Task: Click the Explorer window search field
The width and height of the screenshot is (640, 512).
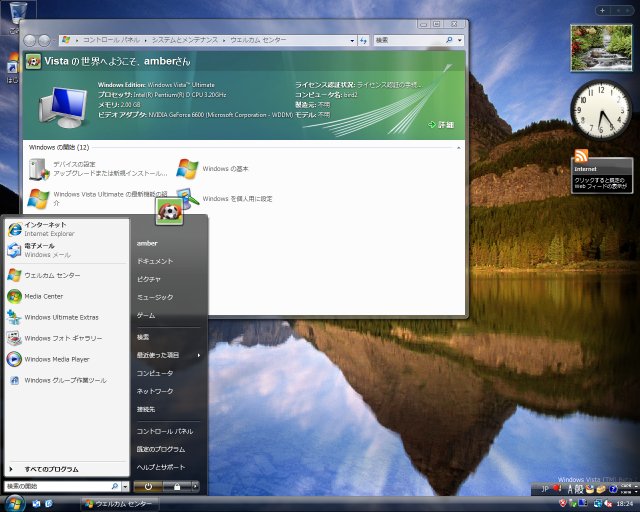Action: (x=410, y=40)
